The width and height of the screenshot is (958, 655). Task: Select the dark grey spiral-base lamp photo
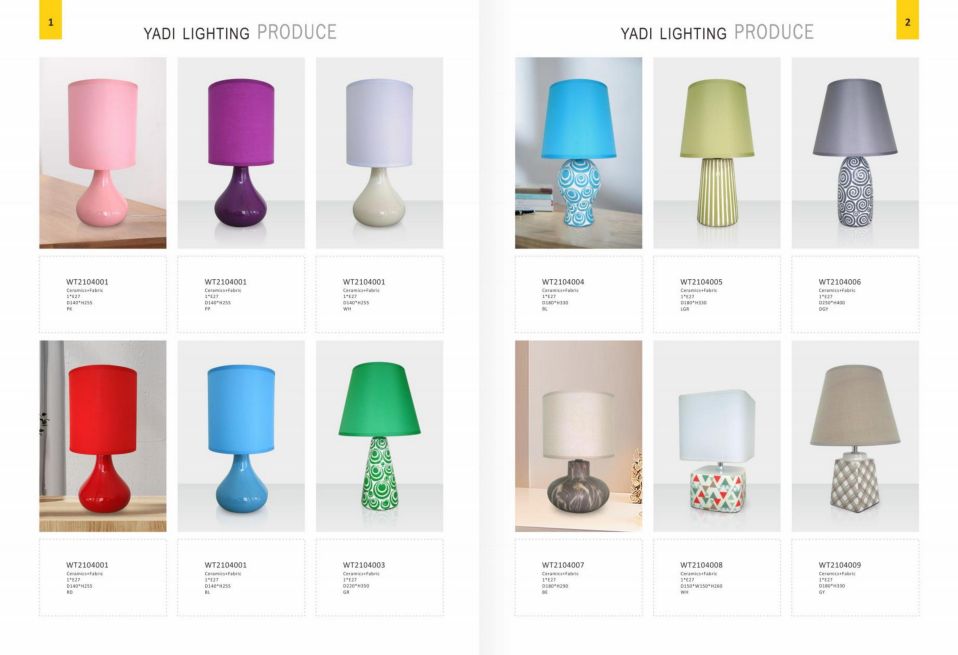click(x=855, y=153)
